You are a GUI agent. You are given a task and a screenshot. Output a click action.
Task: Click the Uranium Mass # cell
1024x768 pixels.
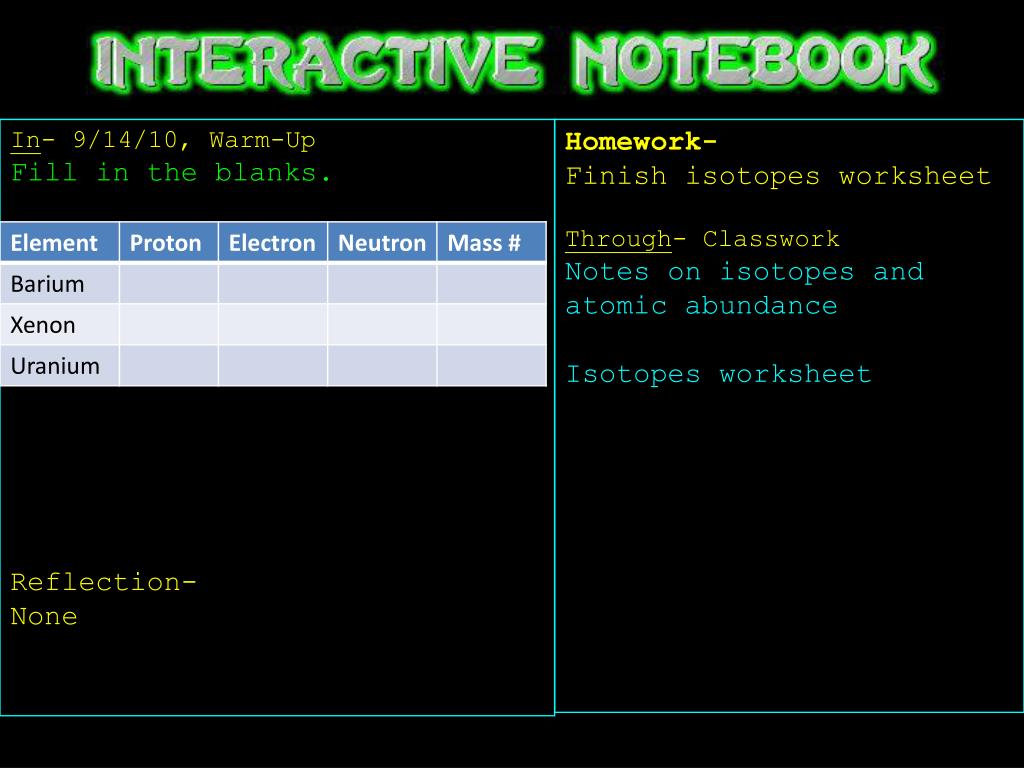click(x=492, y=366)
